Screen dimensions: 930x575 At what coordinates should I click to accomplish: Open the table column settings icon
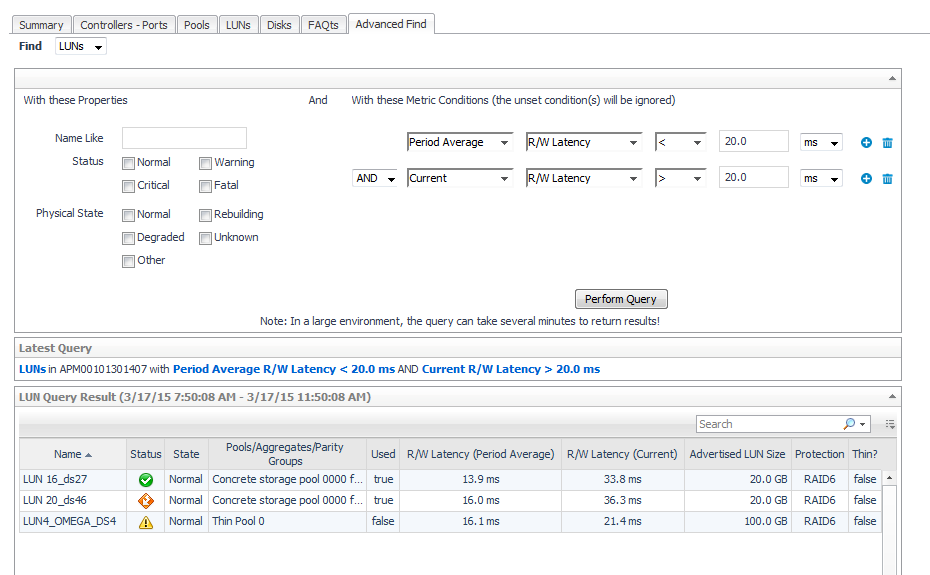click(890, 424)
